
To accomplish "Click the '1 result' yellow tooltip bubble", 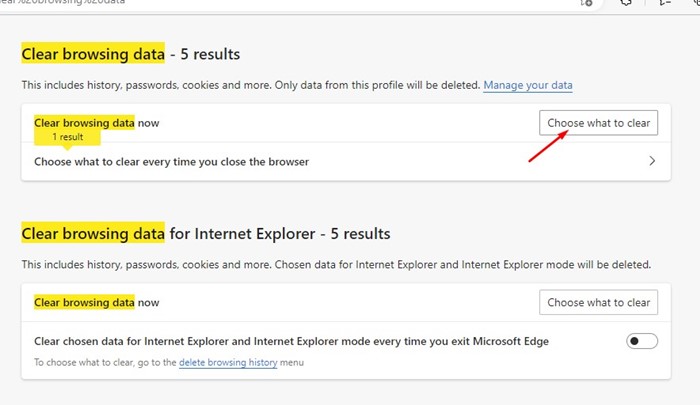I will 68,136.
